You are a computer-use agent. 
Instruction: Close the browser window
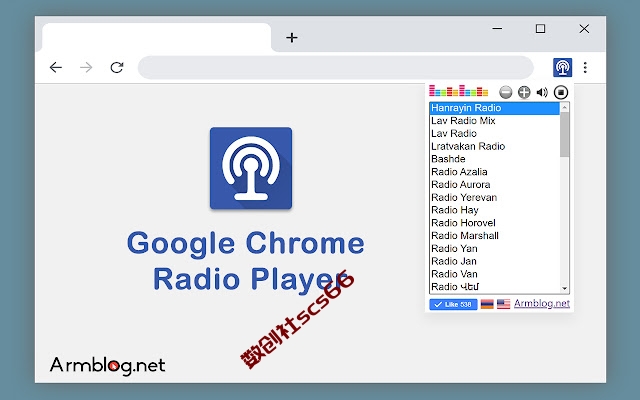[x=584, y=29]
